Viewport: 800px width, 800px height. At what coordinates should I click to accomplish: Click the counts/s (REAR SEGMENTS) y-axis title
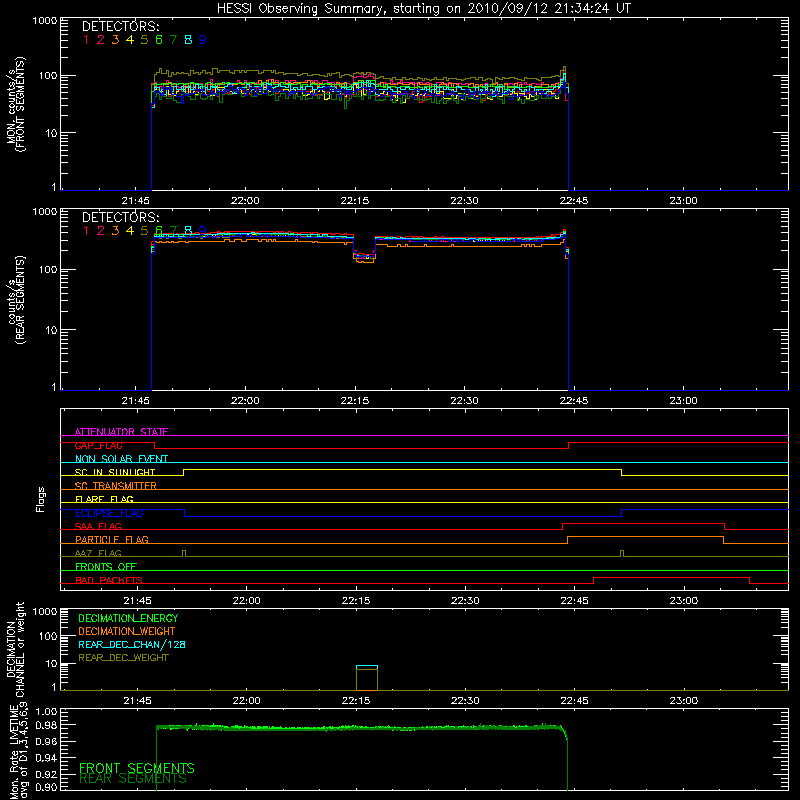click(15, 300)
